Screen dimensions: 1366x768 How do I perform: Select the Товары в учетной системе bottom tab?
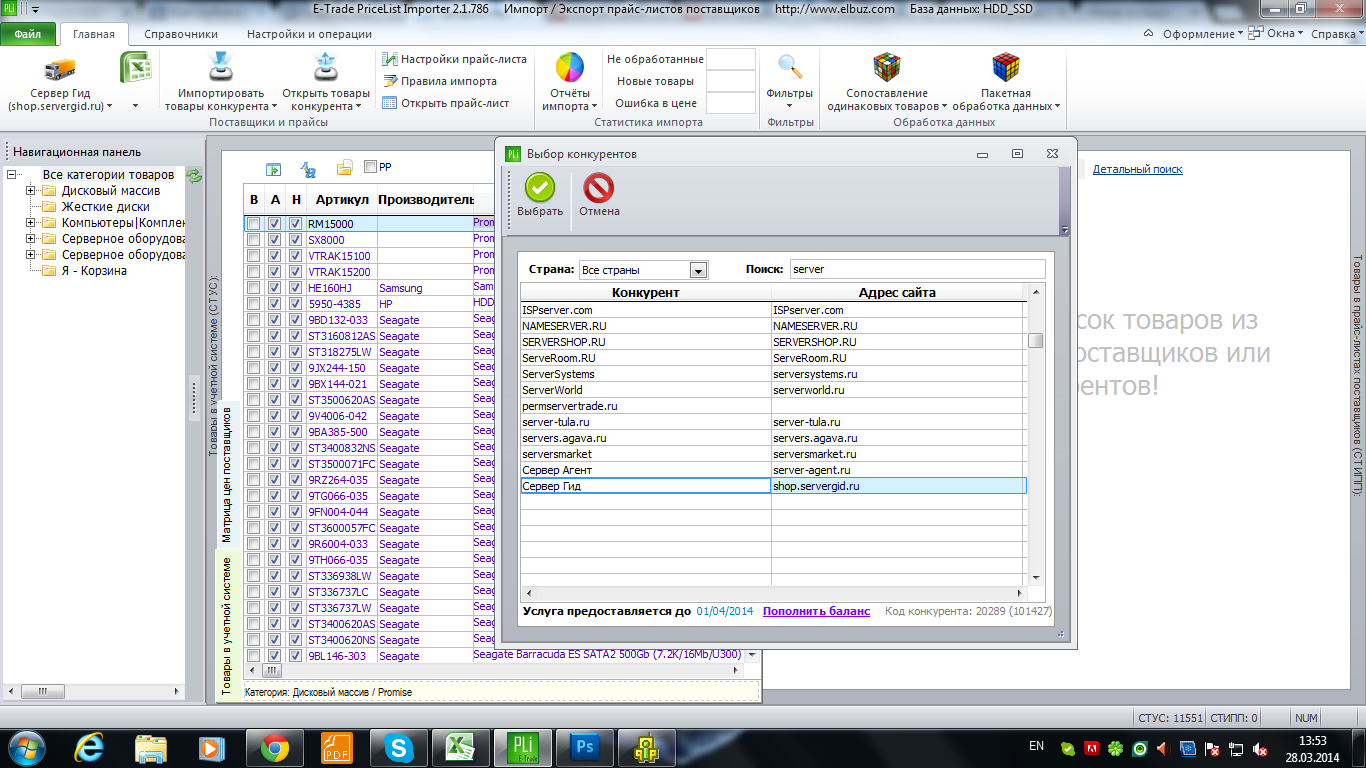tap(226, 625)
